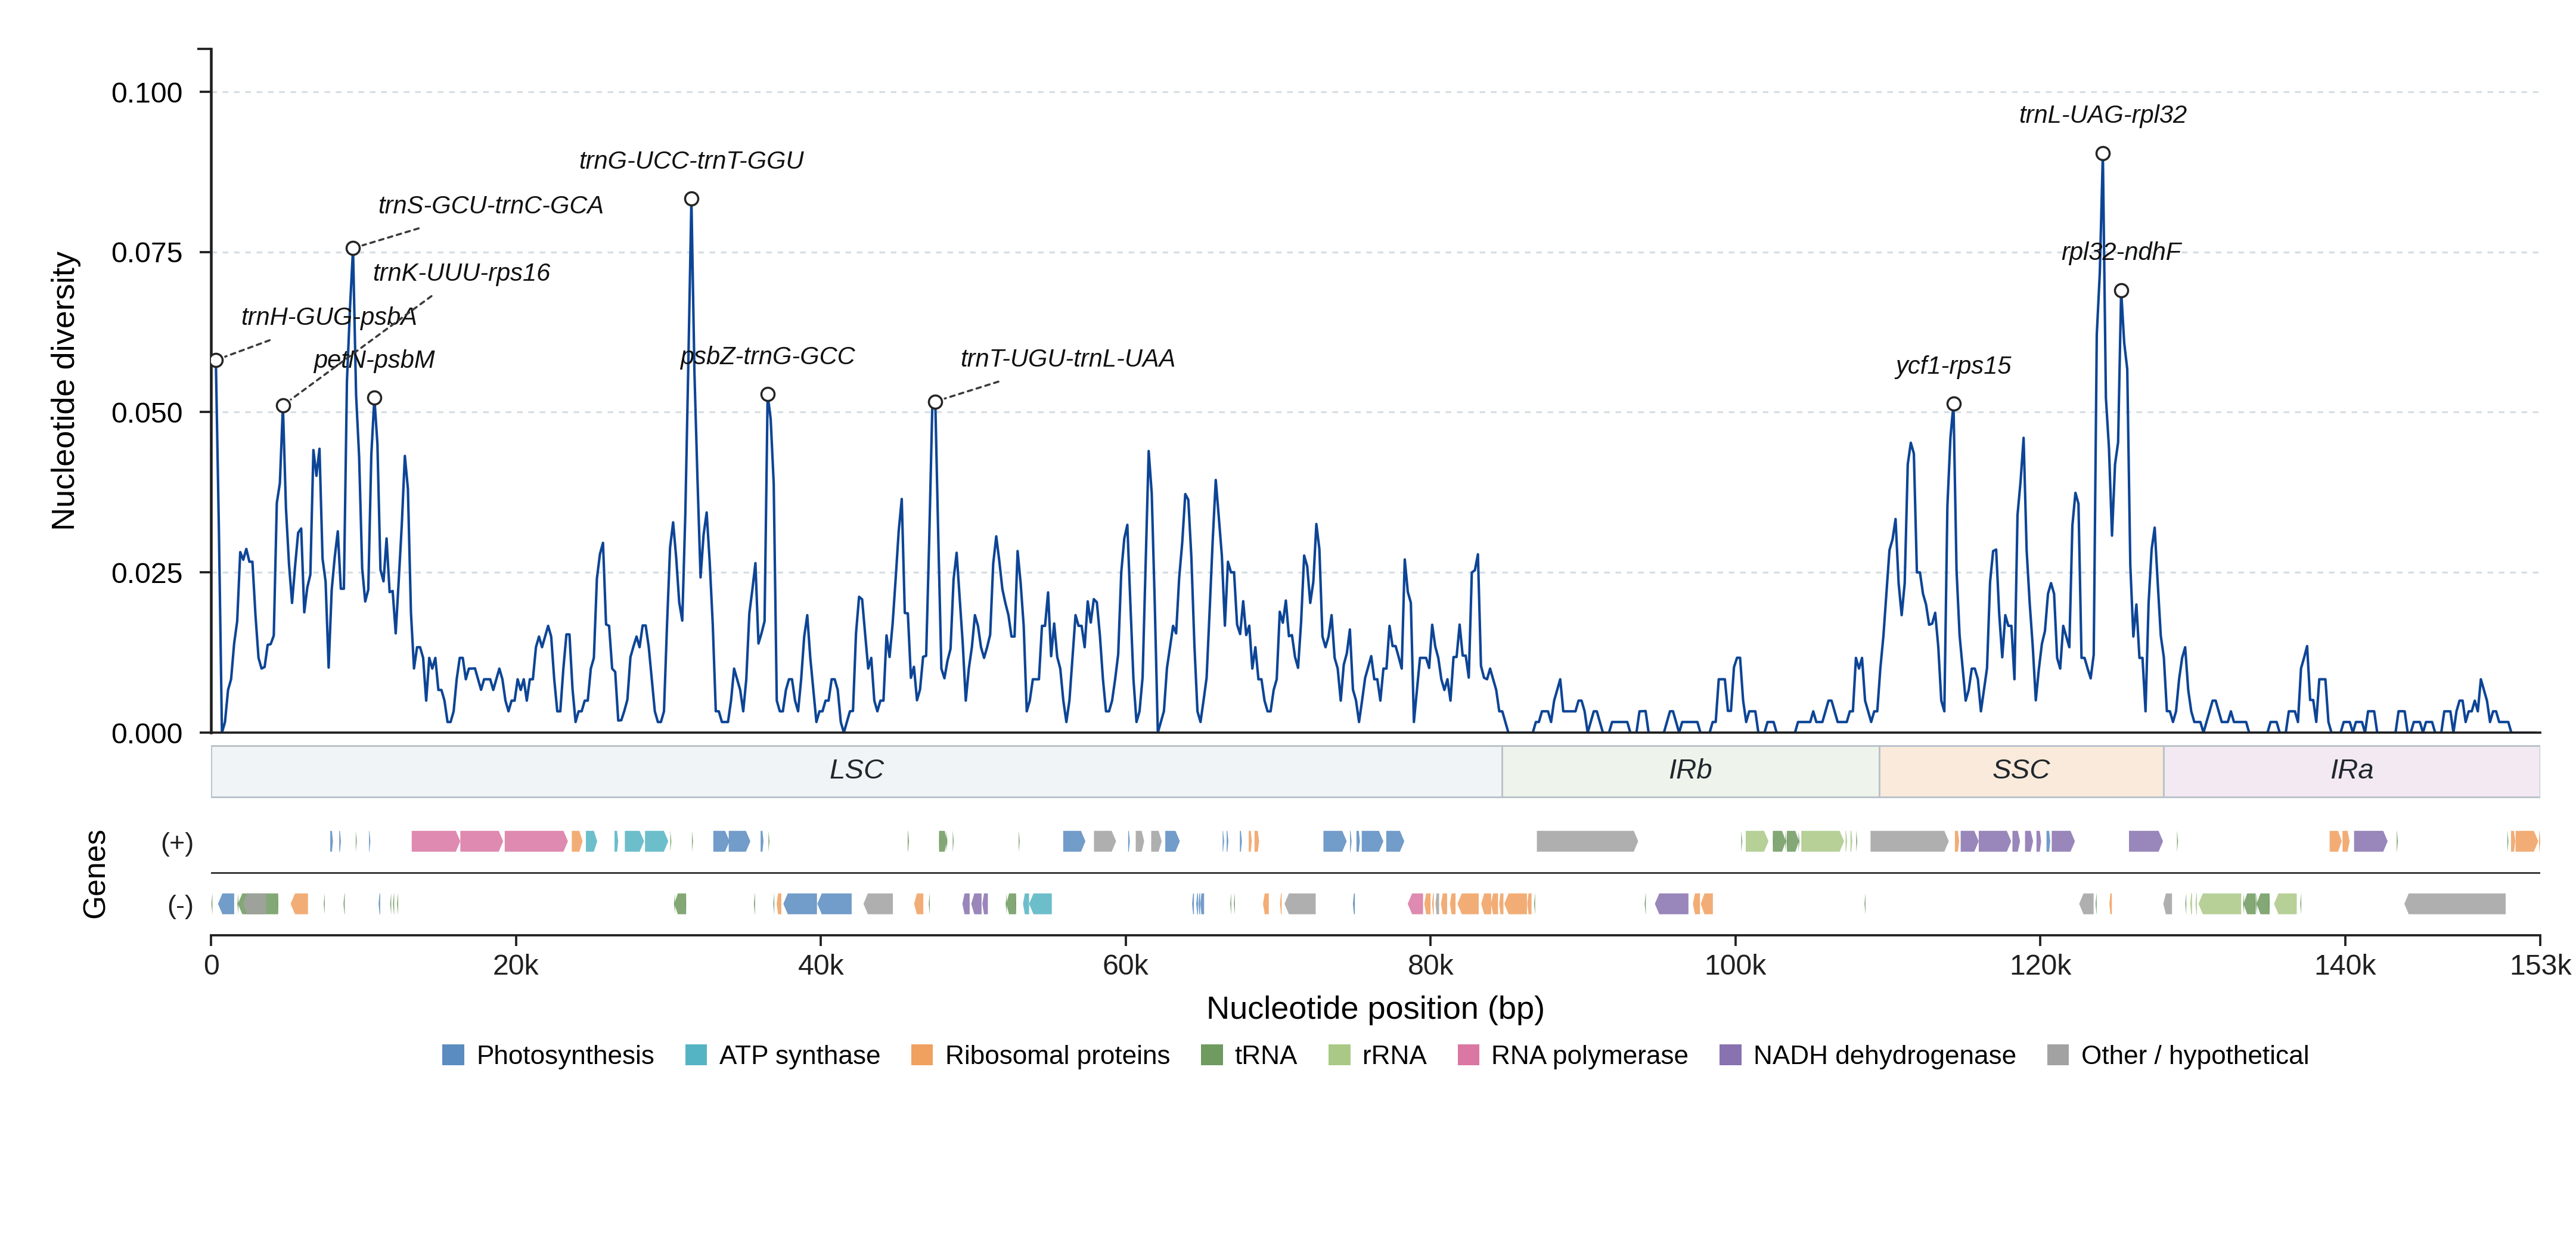Click the Photosynthesis legend label text
This screenshot has width=2576, height=1253.
point(565,1055)
